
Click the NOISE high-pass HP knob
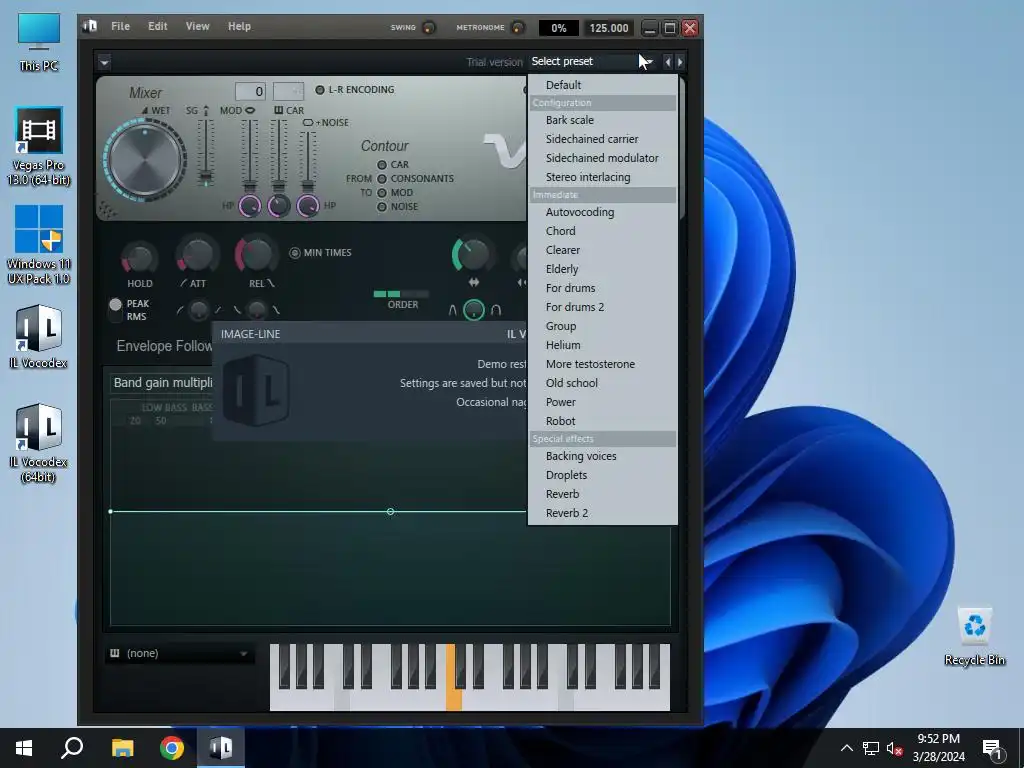[308, 206]
